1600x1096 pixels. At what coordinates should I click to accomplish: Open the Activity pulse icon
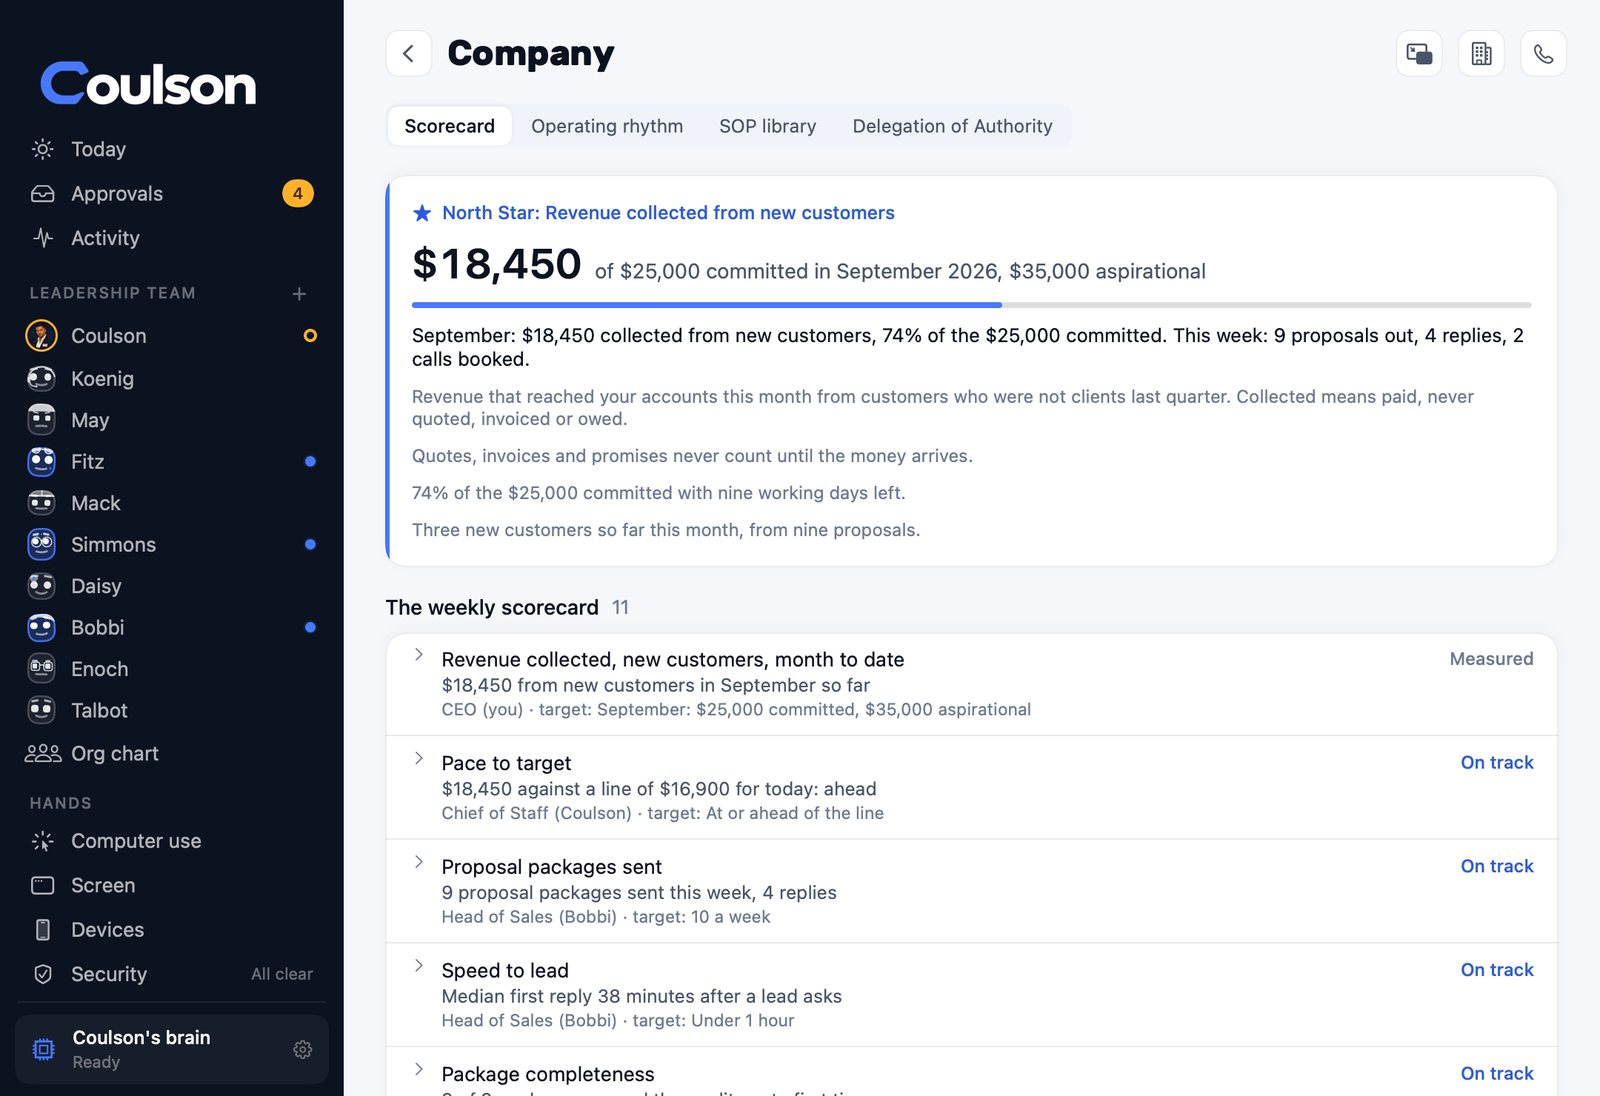click(x=43, y=238)
